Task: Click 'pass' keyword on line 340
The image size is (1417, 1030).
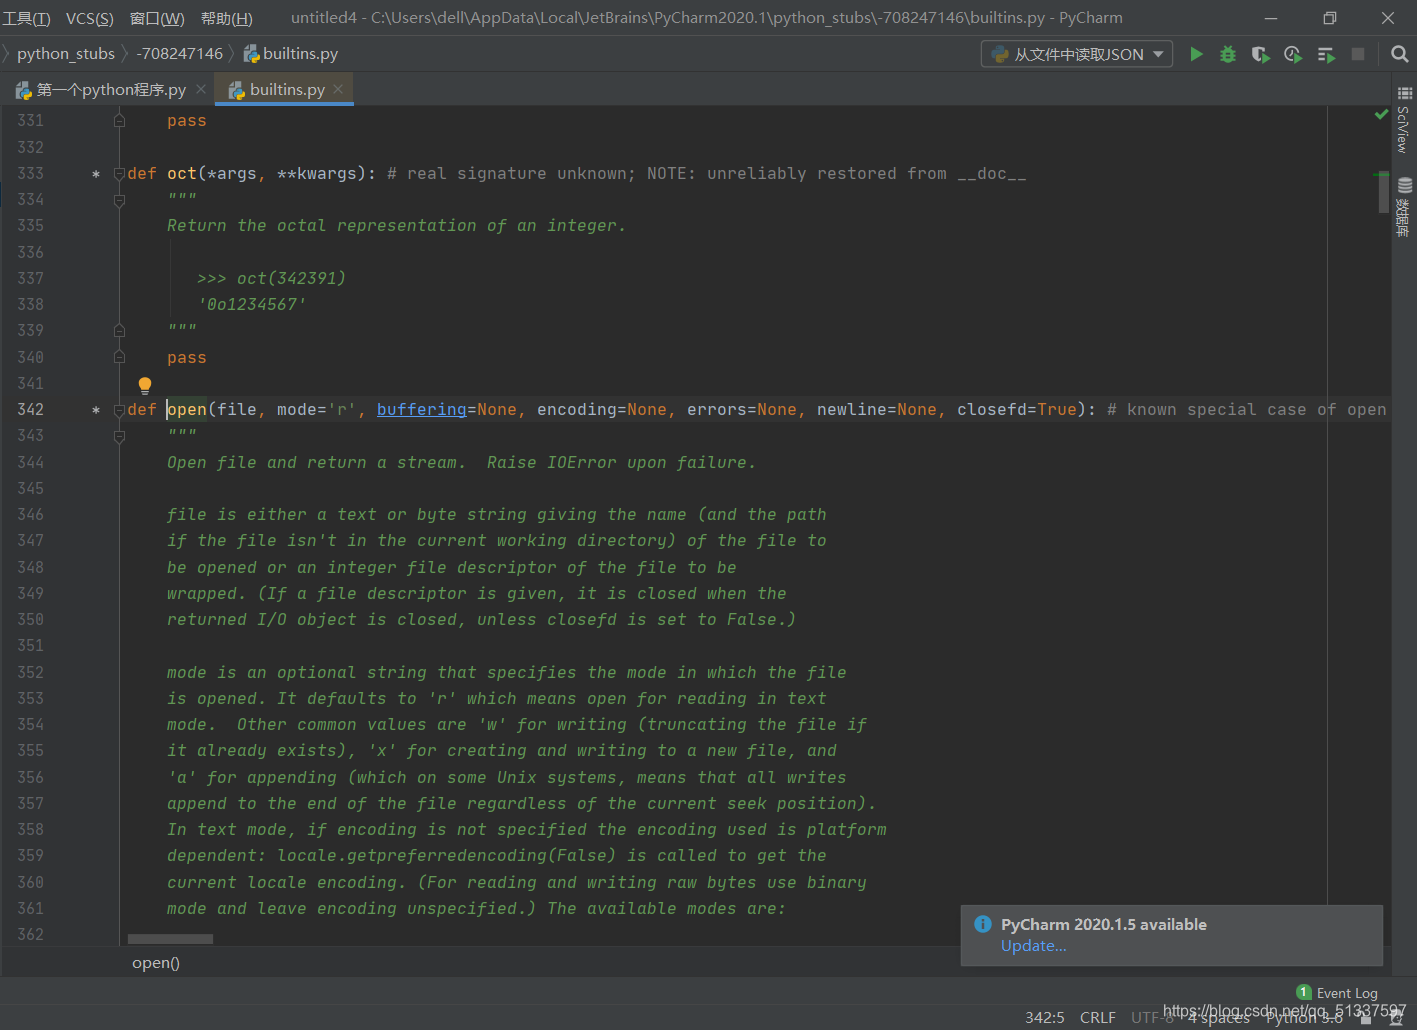Action: click(187, 357)
